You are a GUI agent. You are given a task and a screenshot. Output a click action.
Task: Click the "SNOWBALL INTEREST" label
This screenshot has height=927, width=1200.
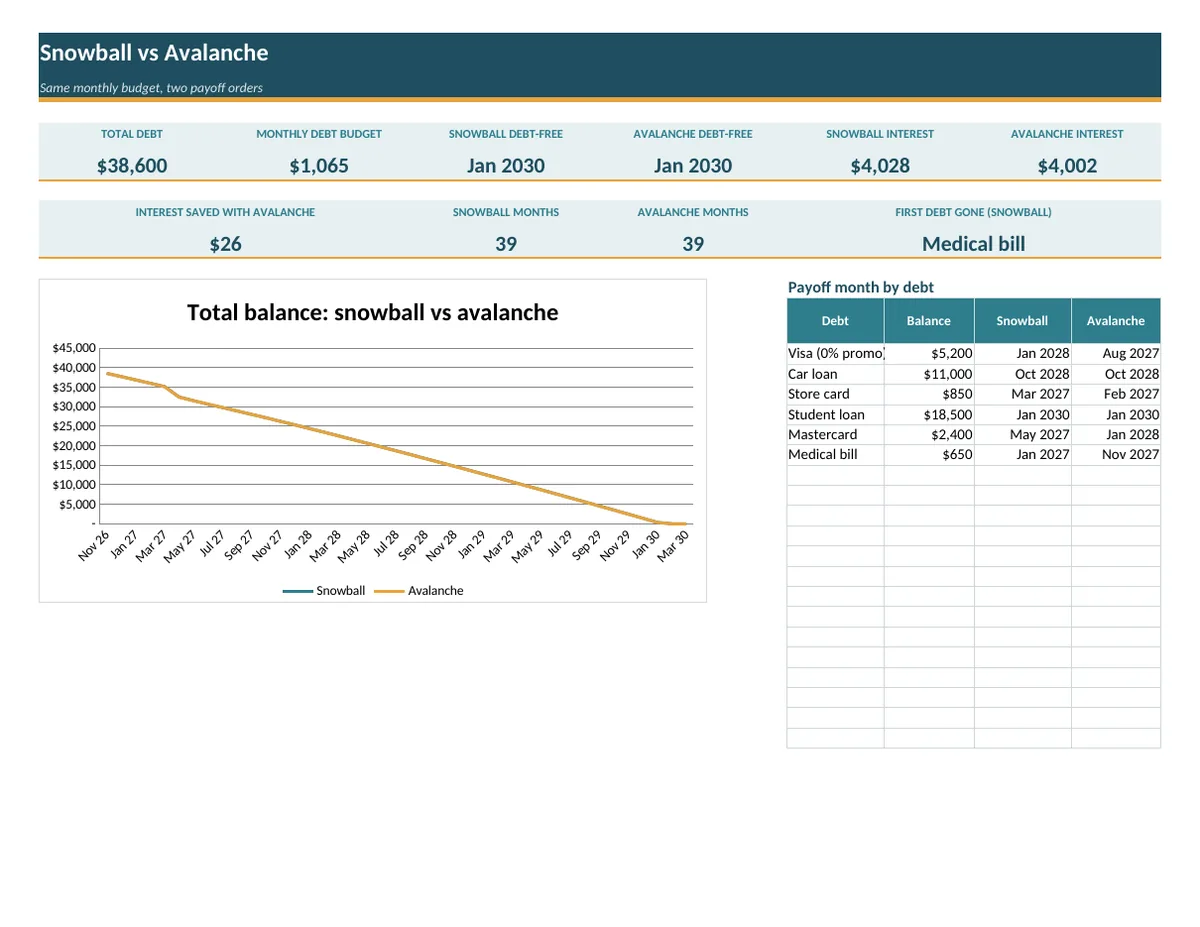point(880,134)
